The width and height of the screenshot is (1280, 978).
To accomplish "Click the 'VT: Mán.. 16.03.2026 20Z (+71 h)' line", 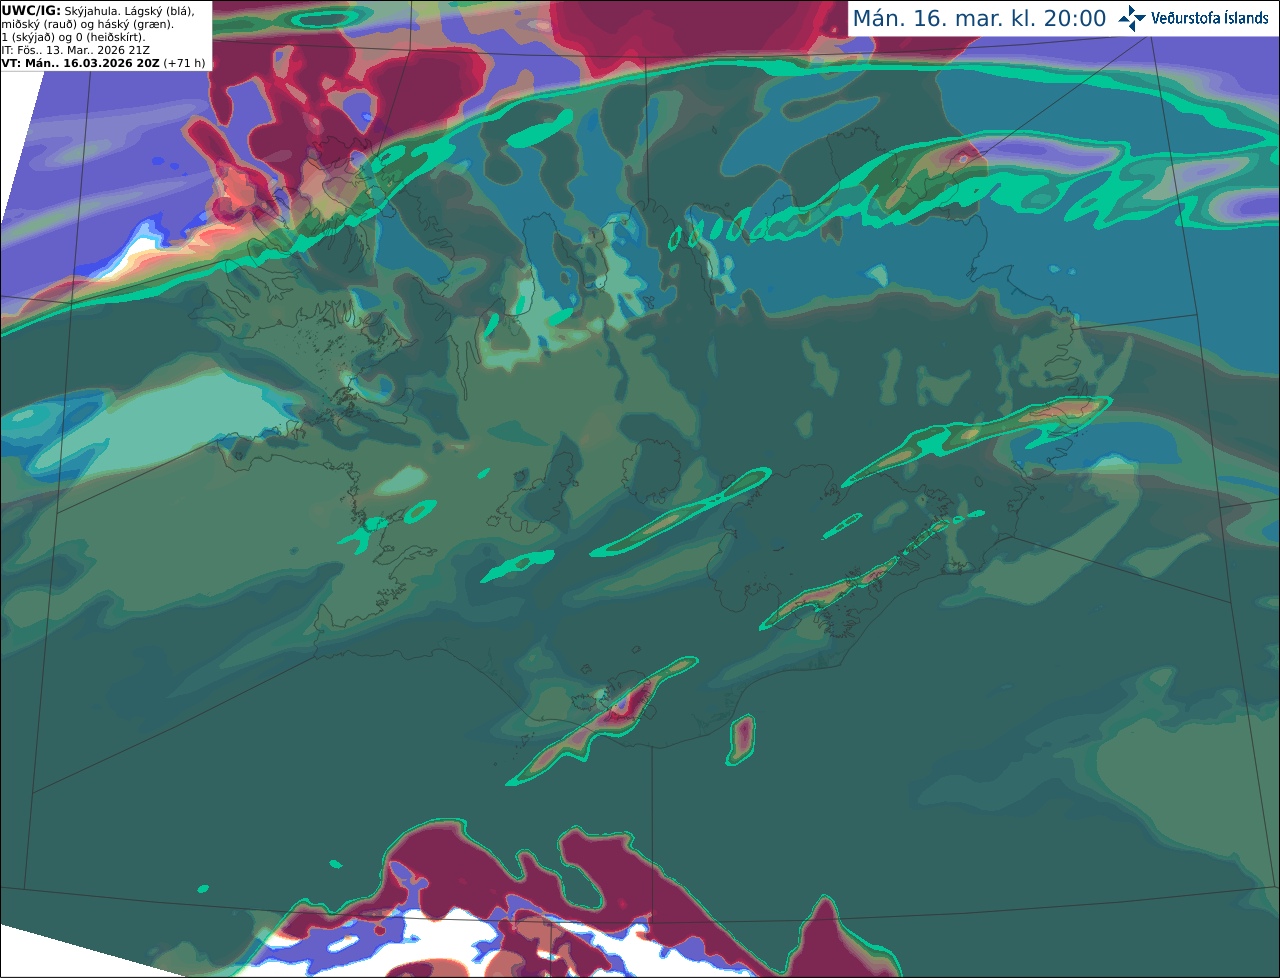I will (x=103, y=63).
